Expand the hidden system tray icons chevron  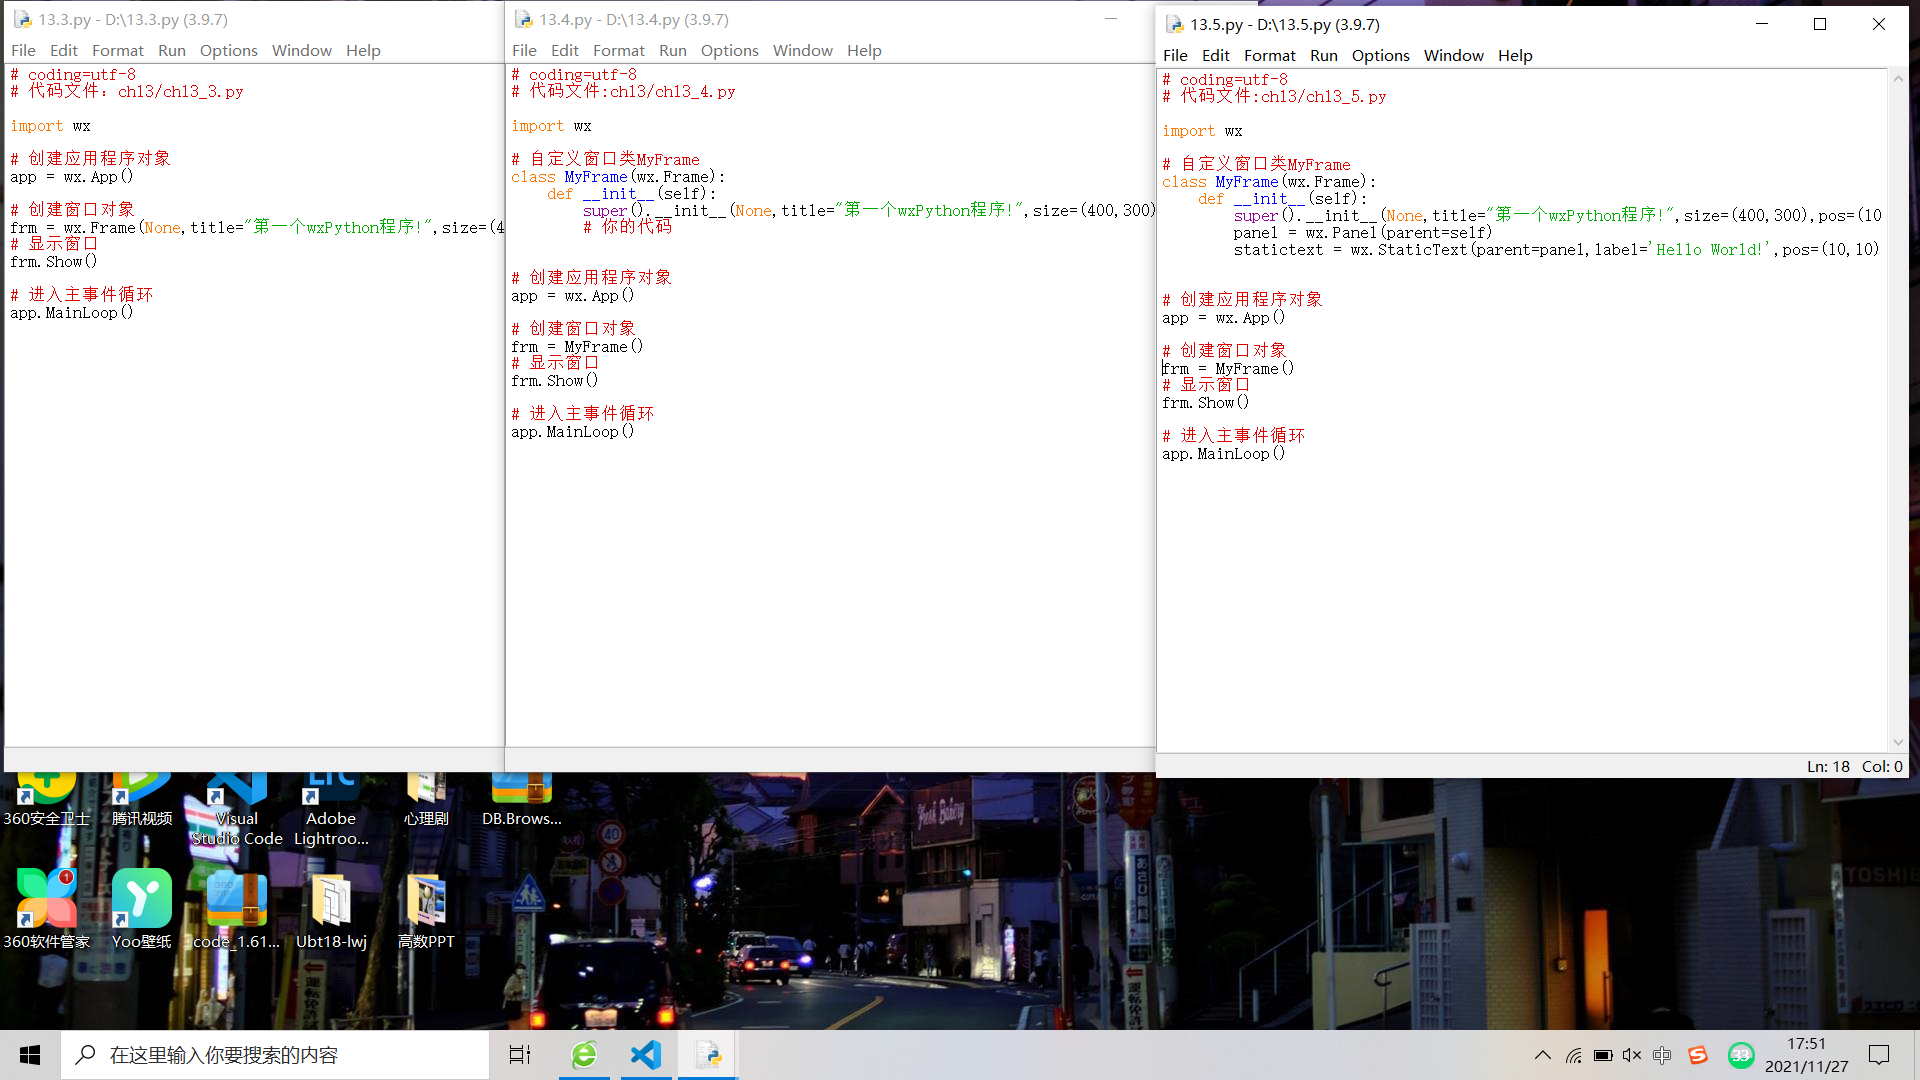pyautogui.click(x=1542, y=1055)
